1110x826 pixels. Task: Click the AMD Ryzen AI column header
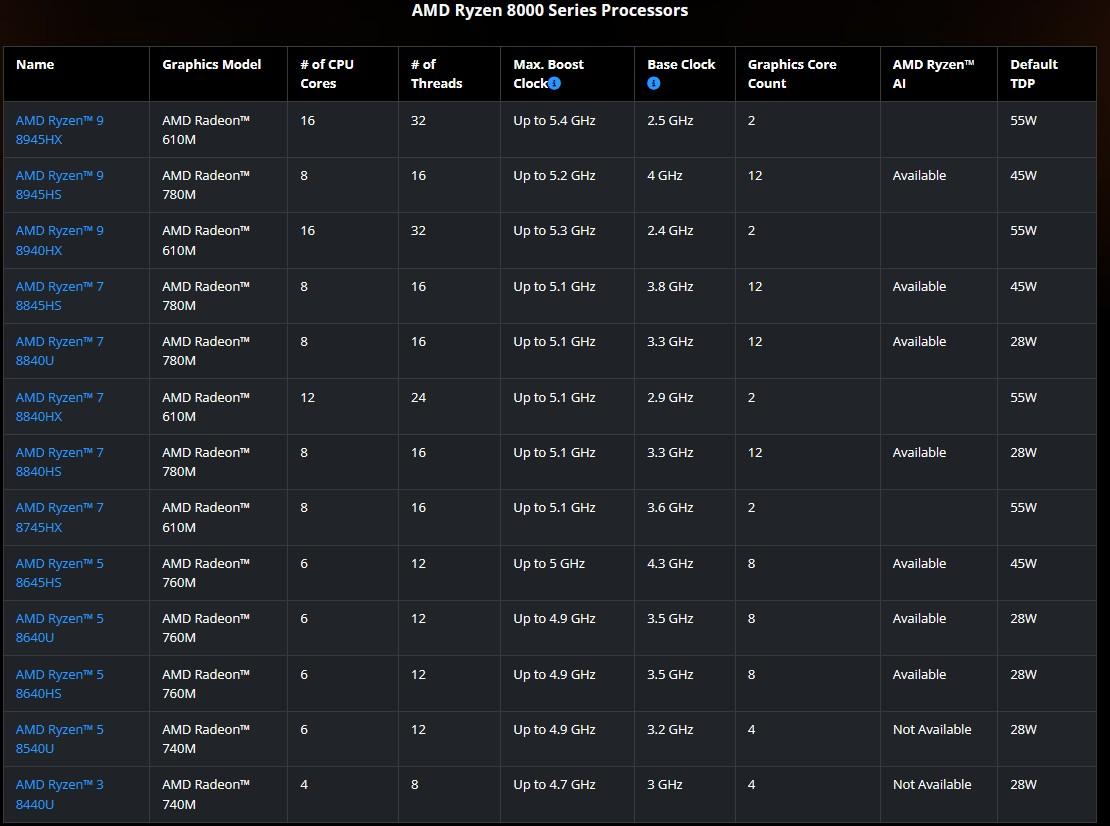(933, 74)
